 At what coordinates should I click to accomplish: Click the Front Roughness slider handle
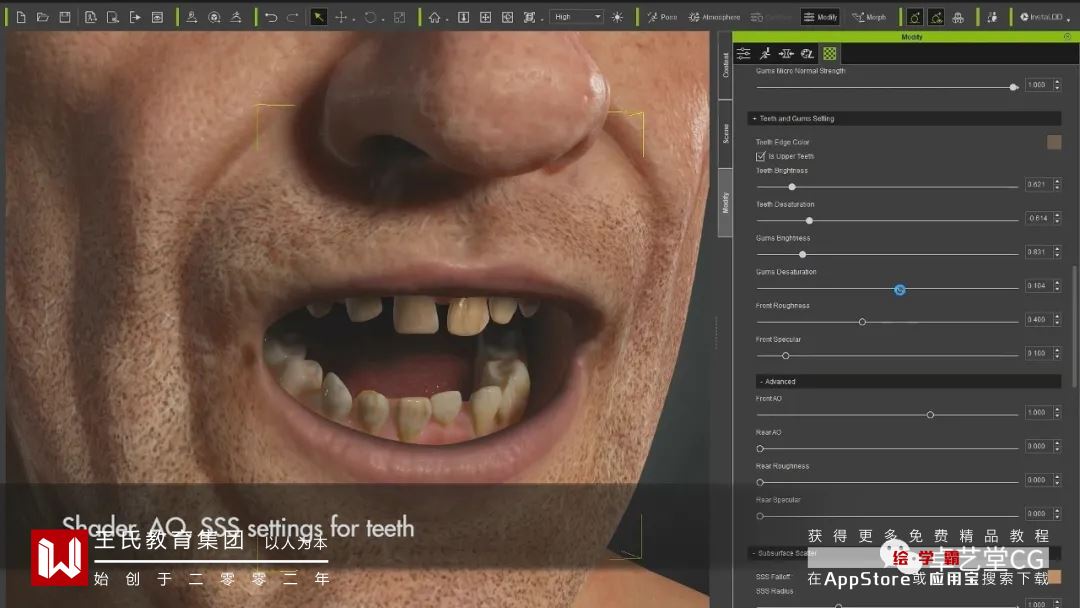[862, 322]
